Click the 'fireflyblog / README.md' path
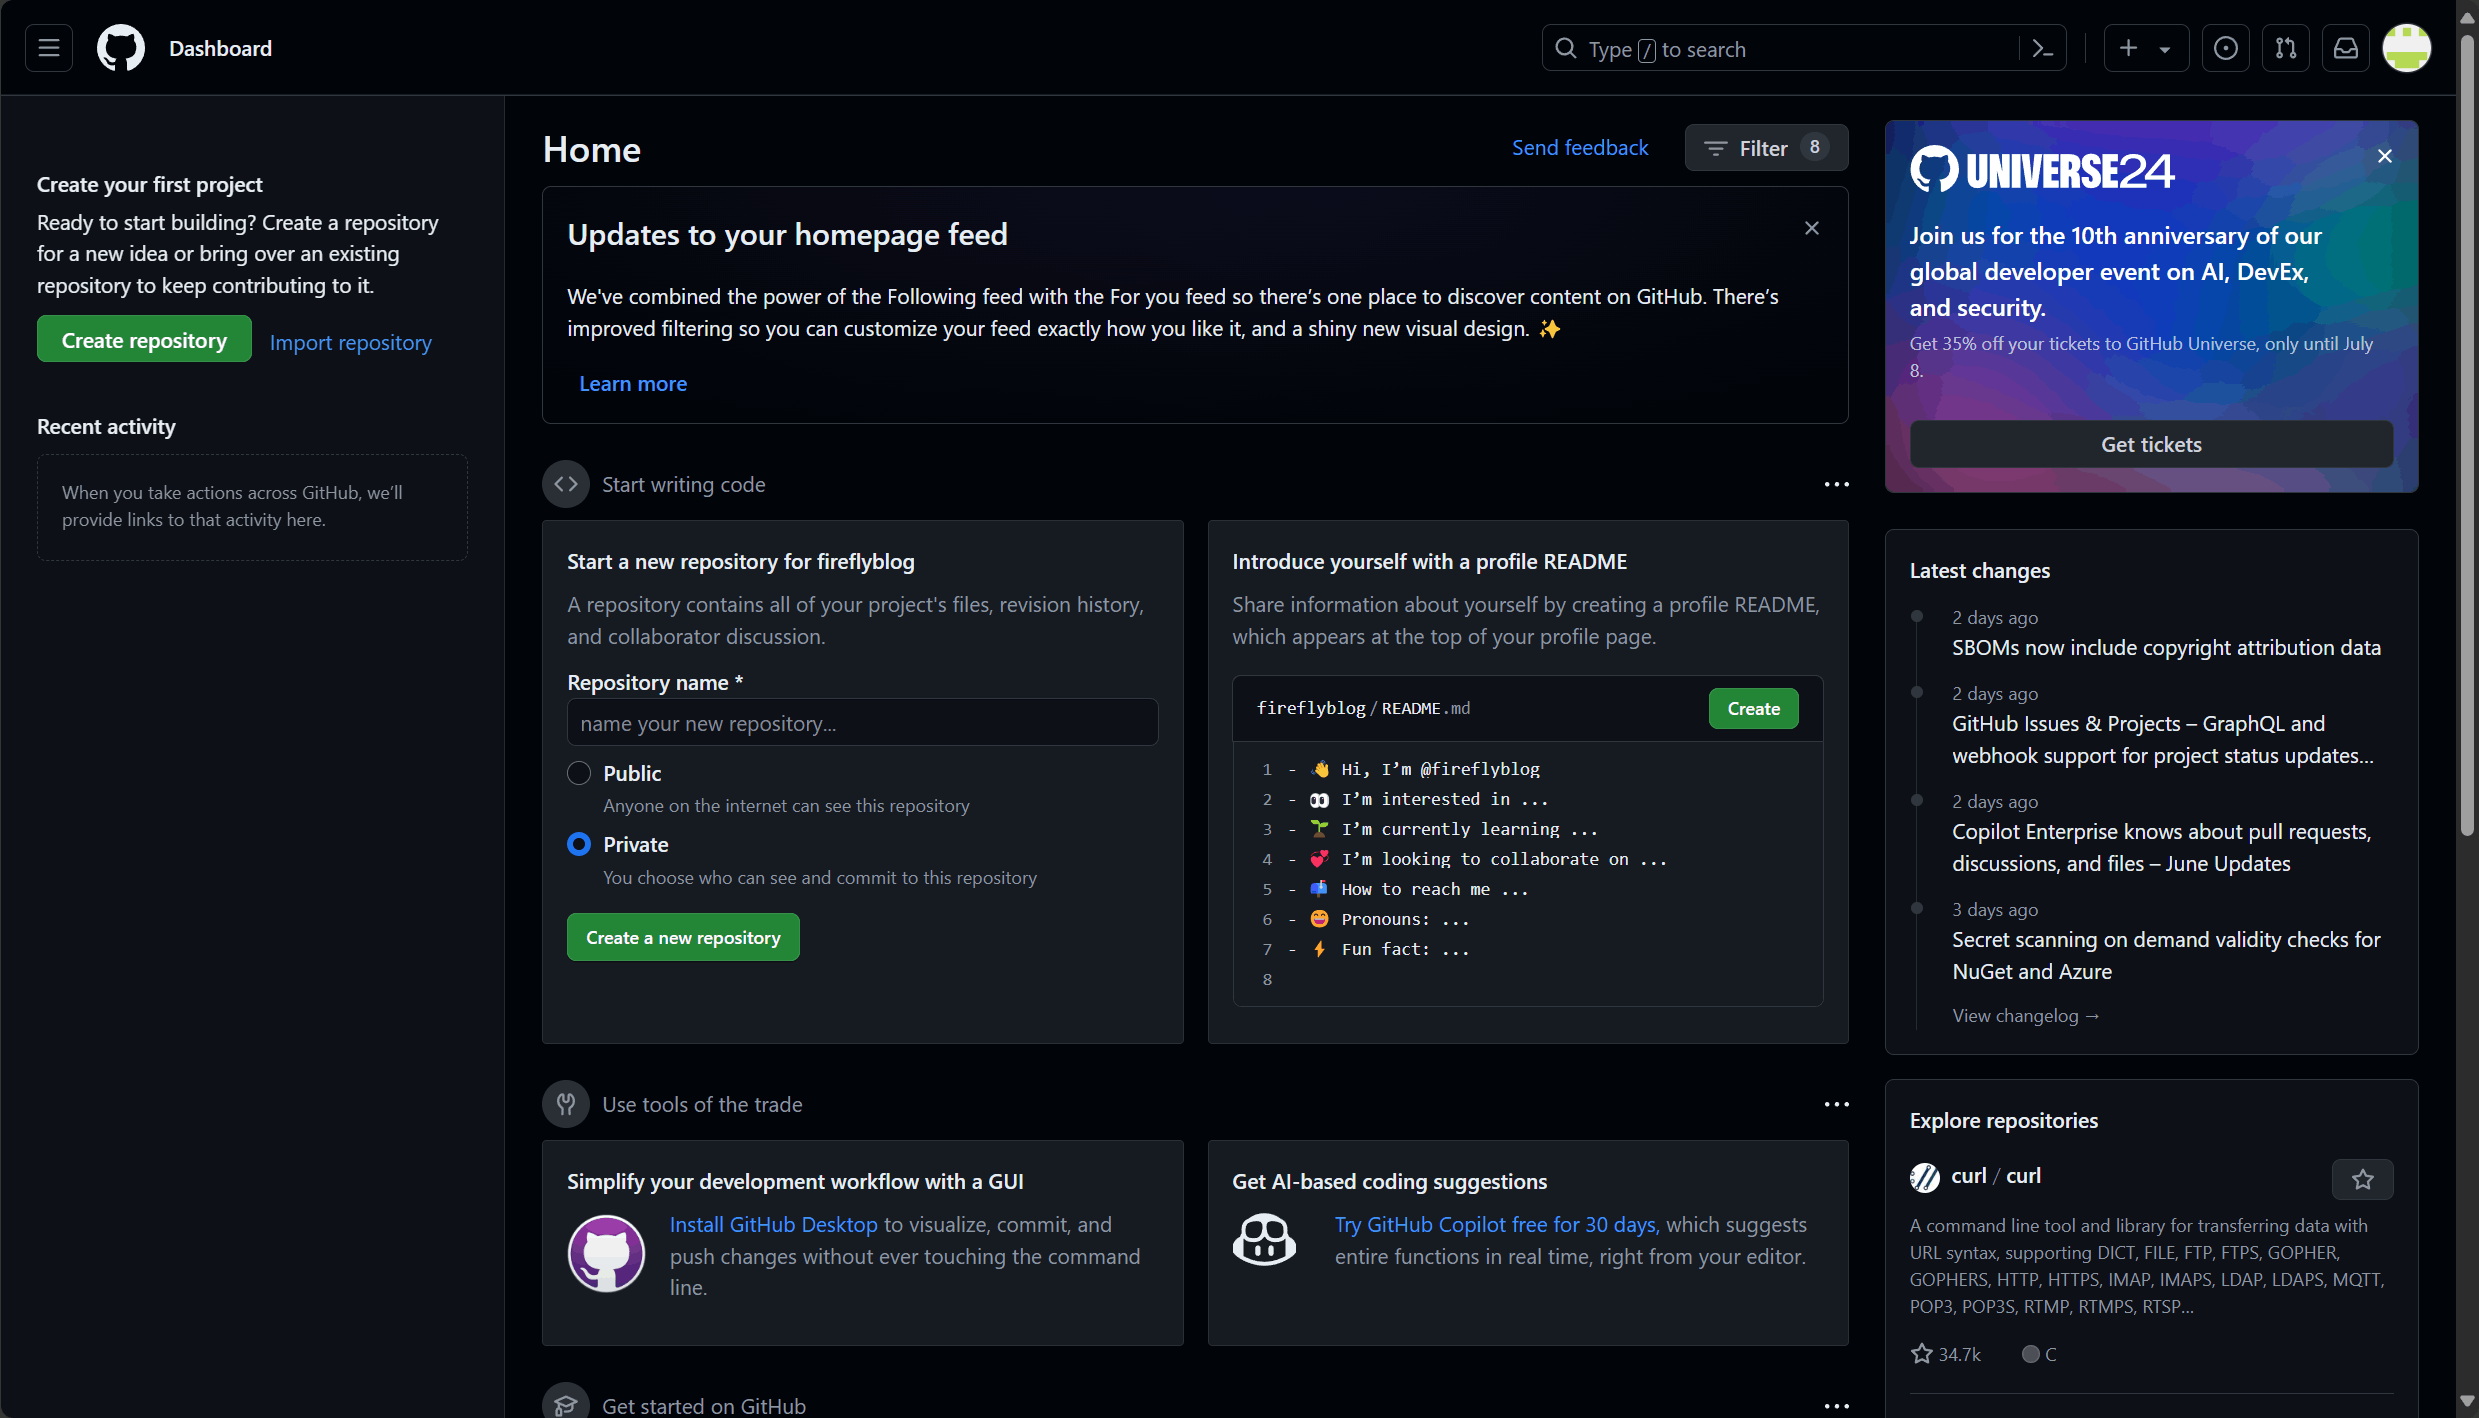This screenshot has height=1418, width=2479. coord(1363,708)
